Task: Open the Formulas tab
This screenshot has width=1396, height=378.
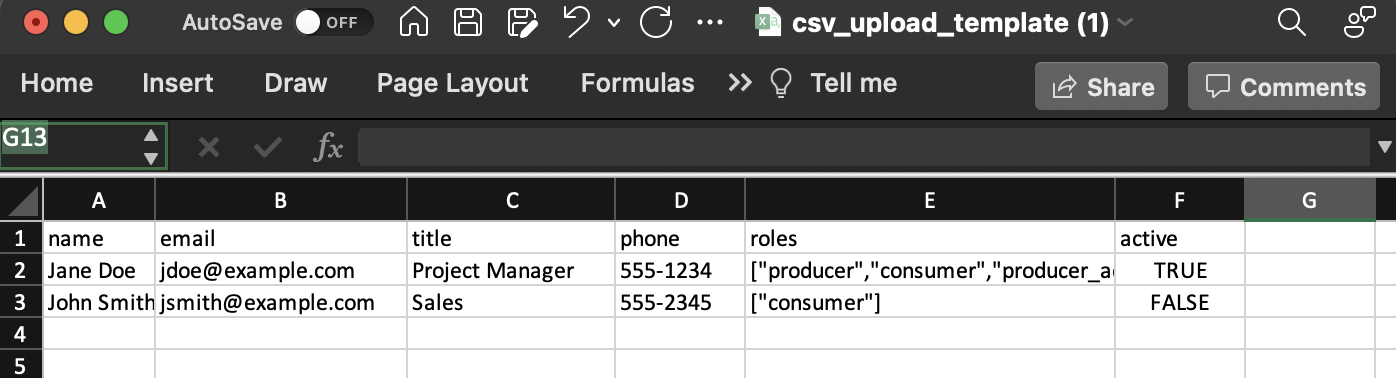Action: tap(637, 83)
